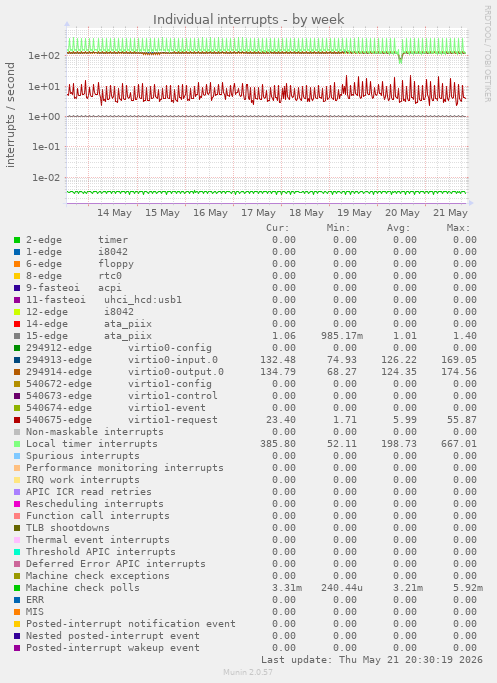Click the RRDTOOL / TOBI OETIKER watermark
Viewport: 497px width, 683px height.
tap(487, 54)
